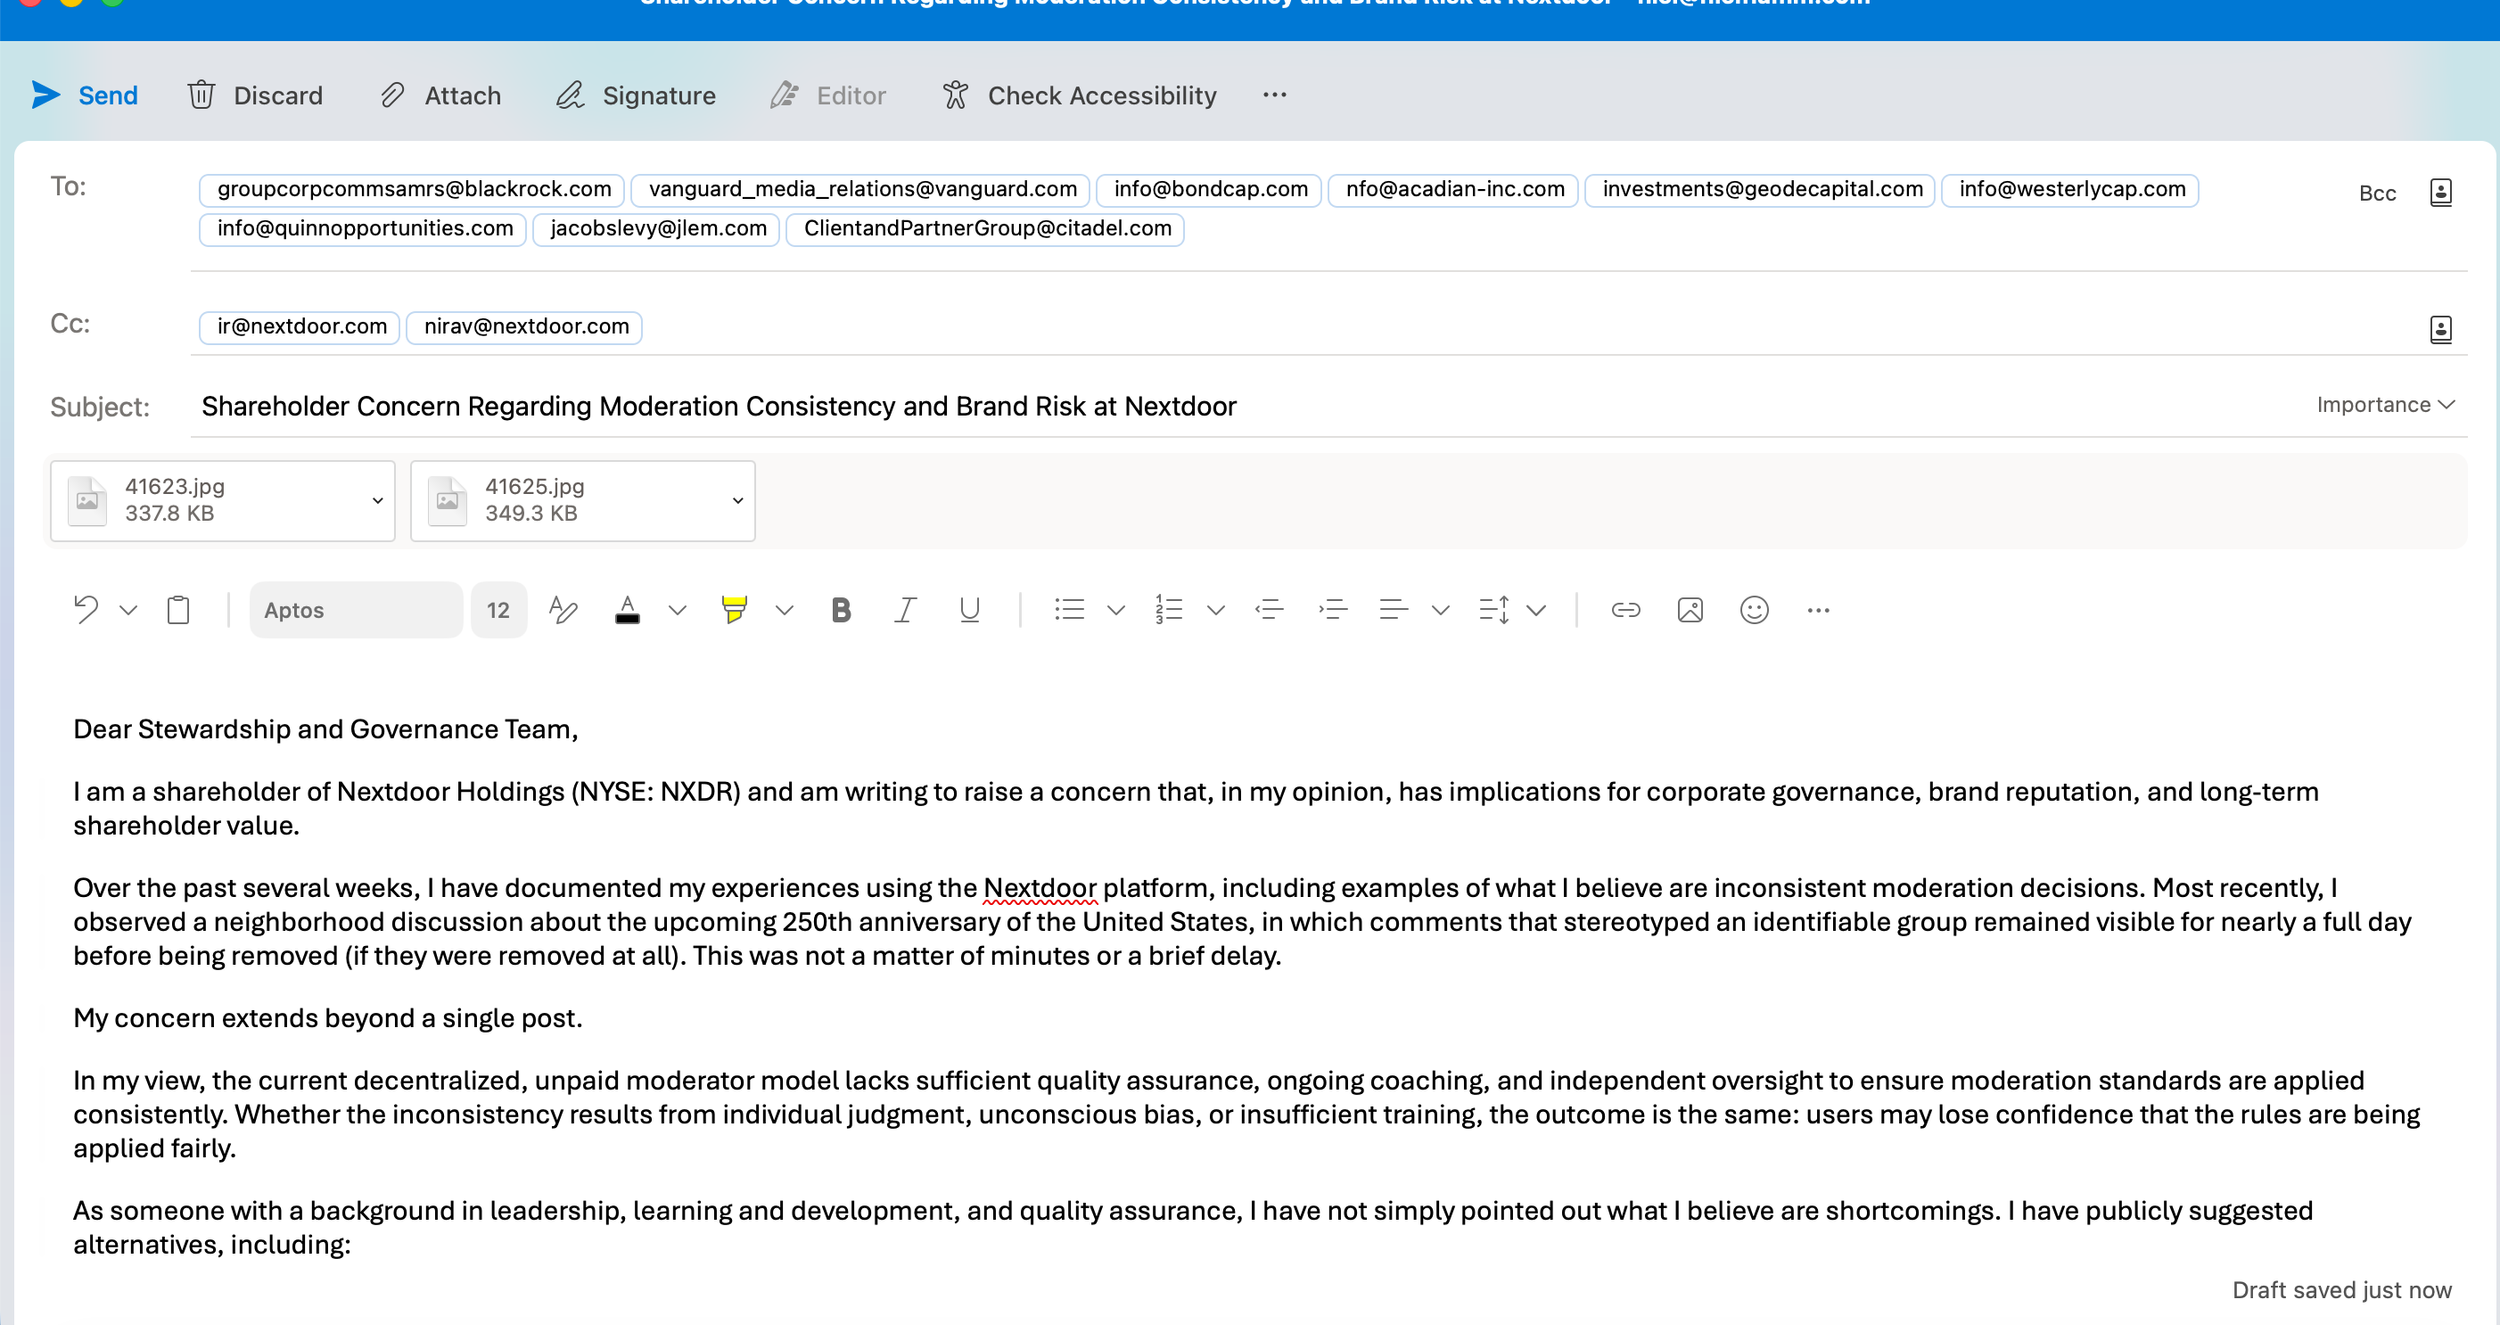Paste from the clipboard icon
2500x1325 pixels.
(178, 609)
